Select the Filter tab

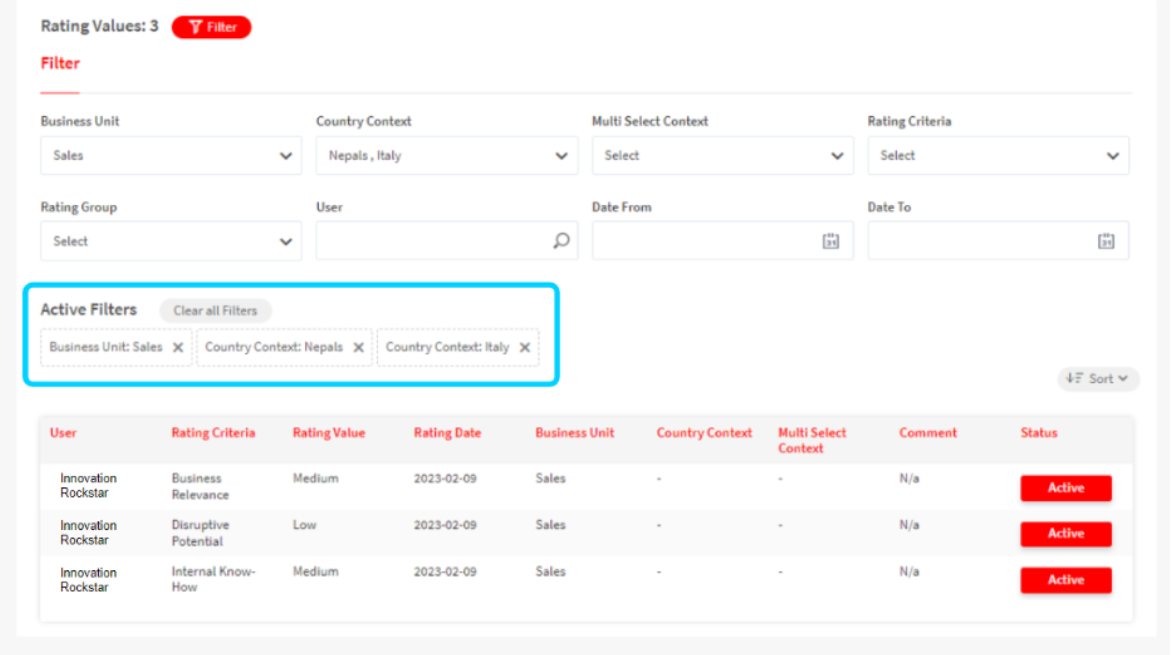coord(60,63)
